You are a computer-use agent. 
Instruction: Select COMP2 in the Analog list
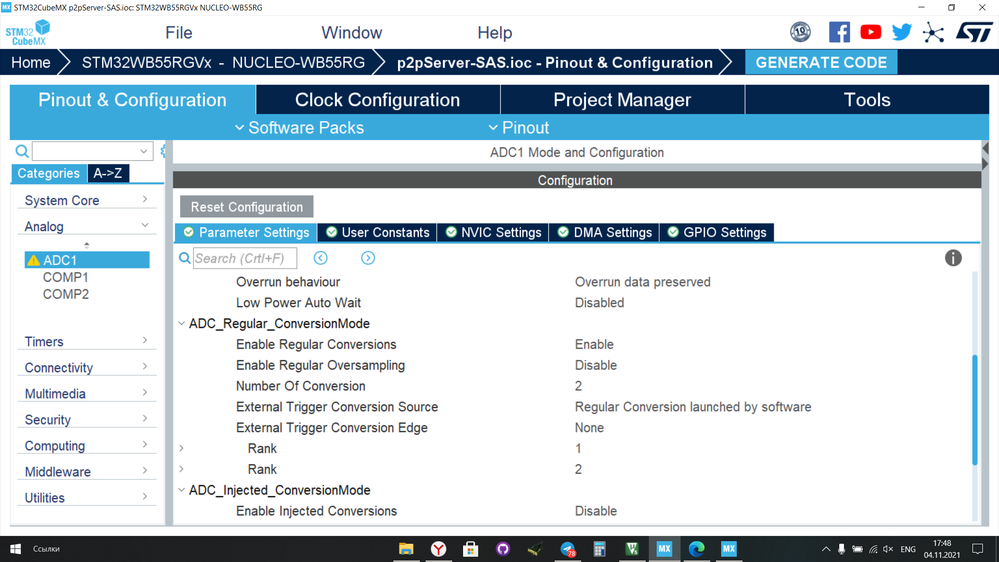tap(66, 294)
